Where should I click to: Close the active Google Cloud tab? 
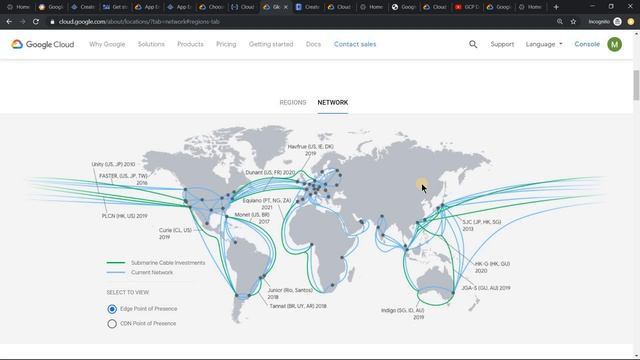[x=286, y=7]
